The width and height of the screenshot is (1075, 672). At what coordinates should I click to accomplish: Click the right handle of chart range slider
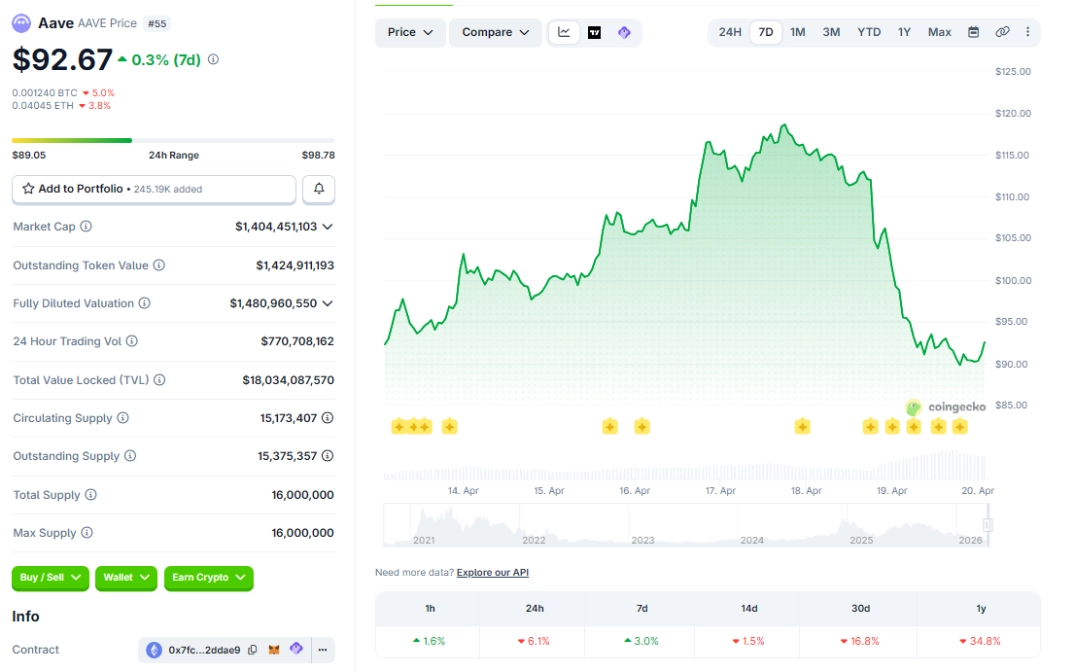click(x=987, y=525)
